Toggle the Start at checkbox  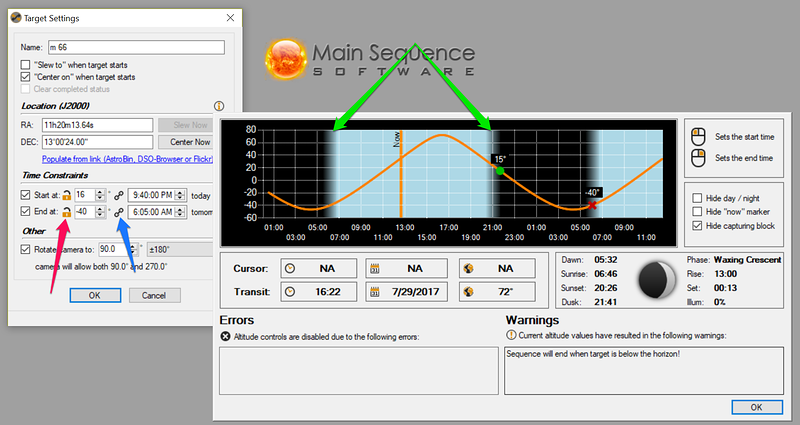(x=25, y=195)
